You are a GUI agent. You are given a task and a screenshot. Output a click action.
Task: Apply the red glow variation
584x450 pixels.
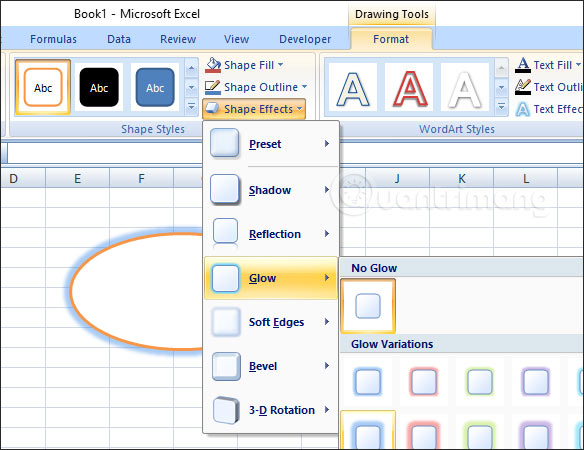coord(424,381)
